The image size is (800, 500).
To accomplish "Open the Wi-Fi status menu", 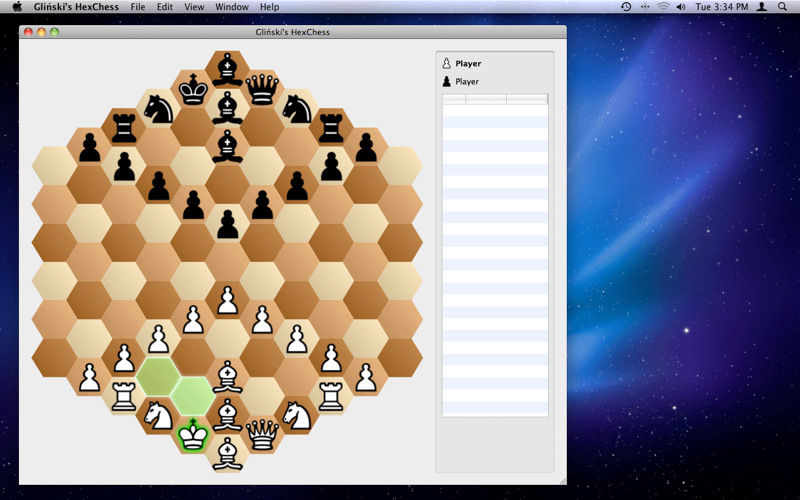I will point(663,7).
